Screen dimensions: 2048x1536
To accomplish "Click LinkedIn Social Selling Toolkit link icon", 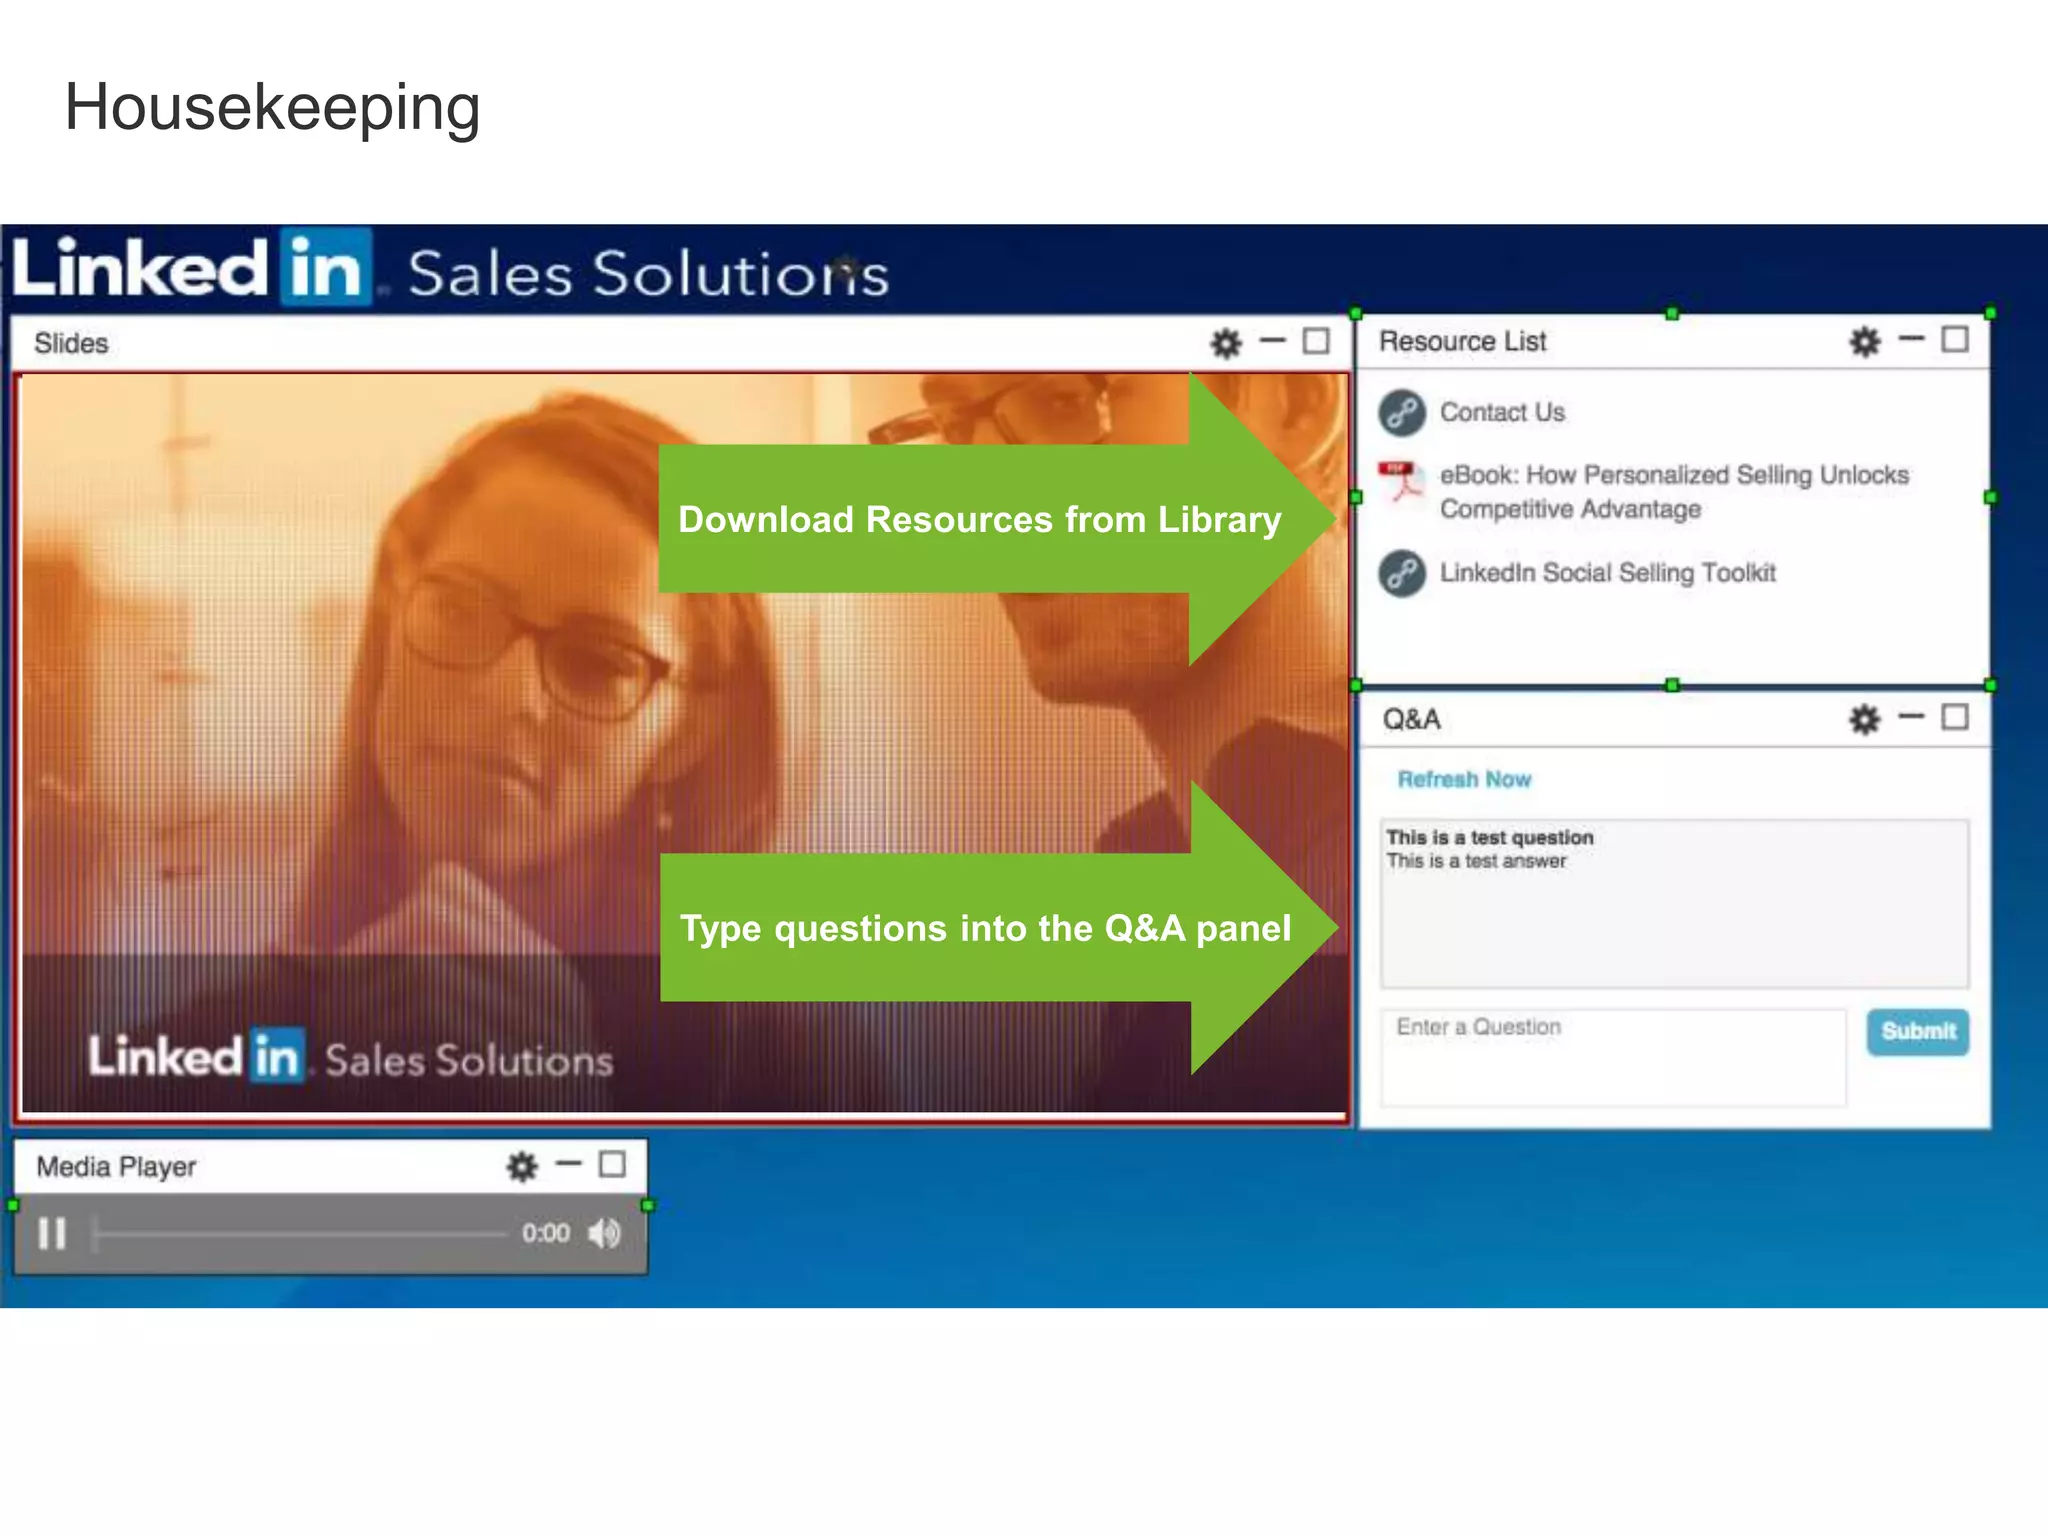I will point(1402,573).
